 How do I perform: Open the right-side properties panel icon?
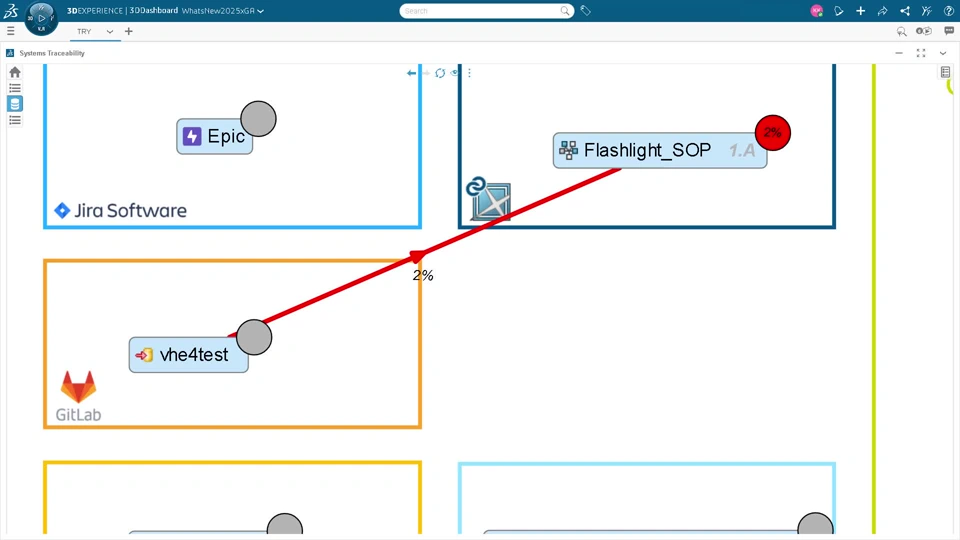coord(945,72)
